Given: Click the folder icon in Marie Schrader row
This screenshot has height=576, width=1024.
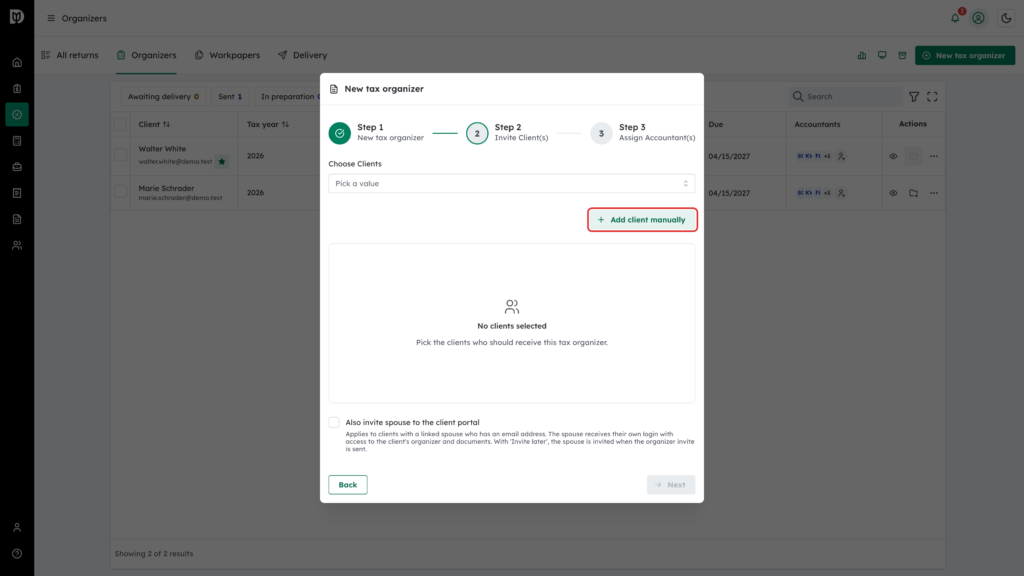Looking at the screenshot, I should (x=914, y=193).
